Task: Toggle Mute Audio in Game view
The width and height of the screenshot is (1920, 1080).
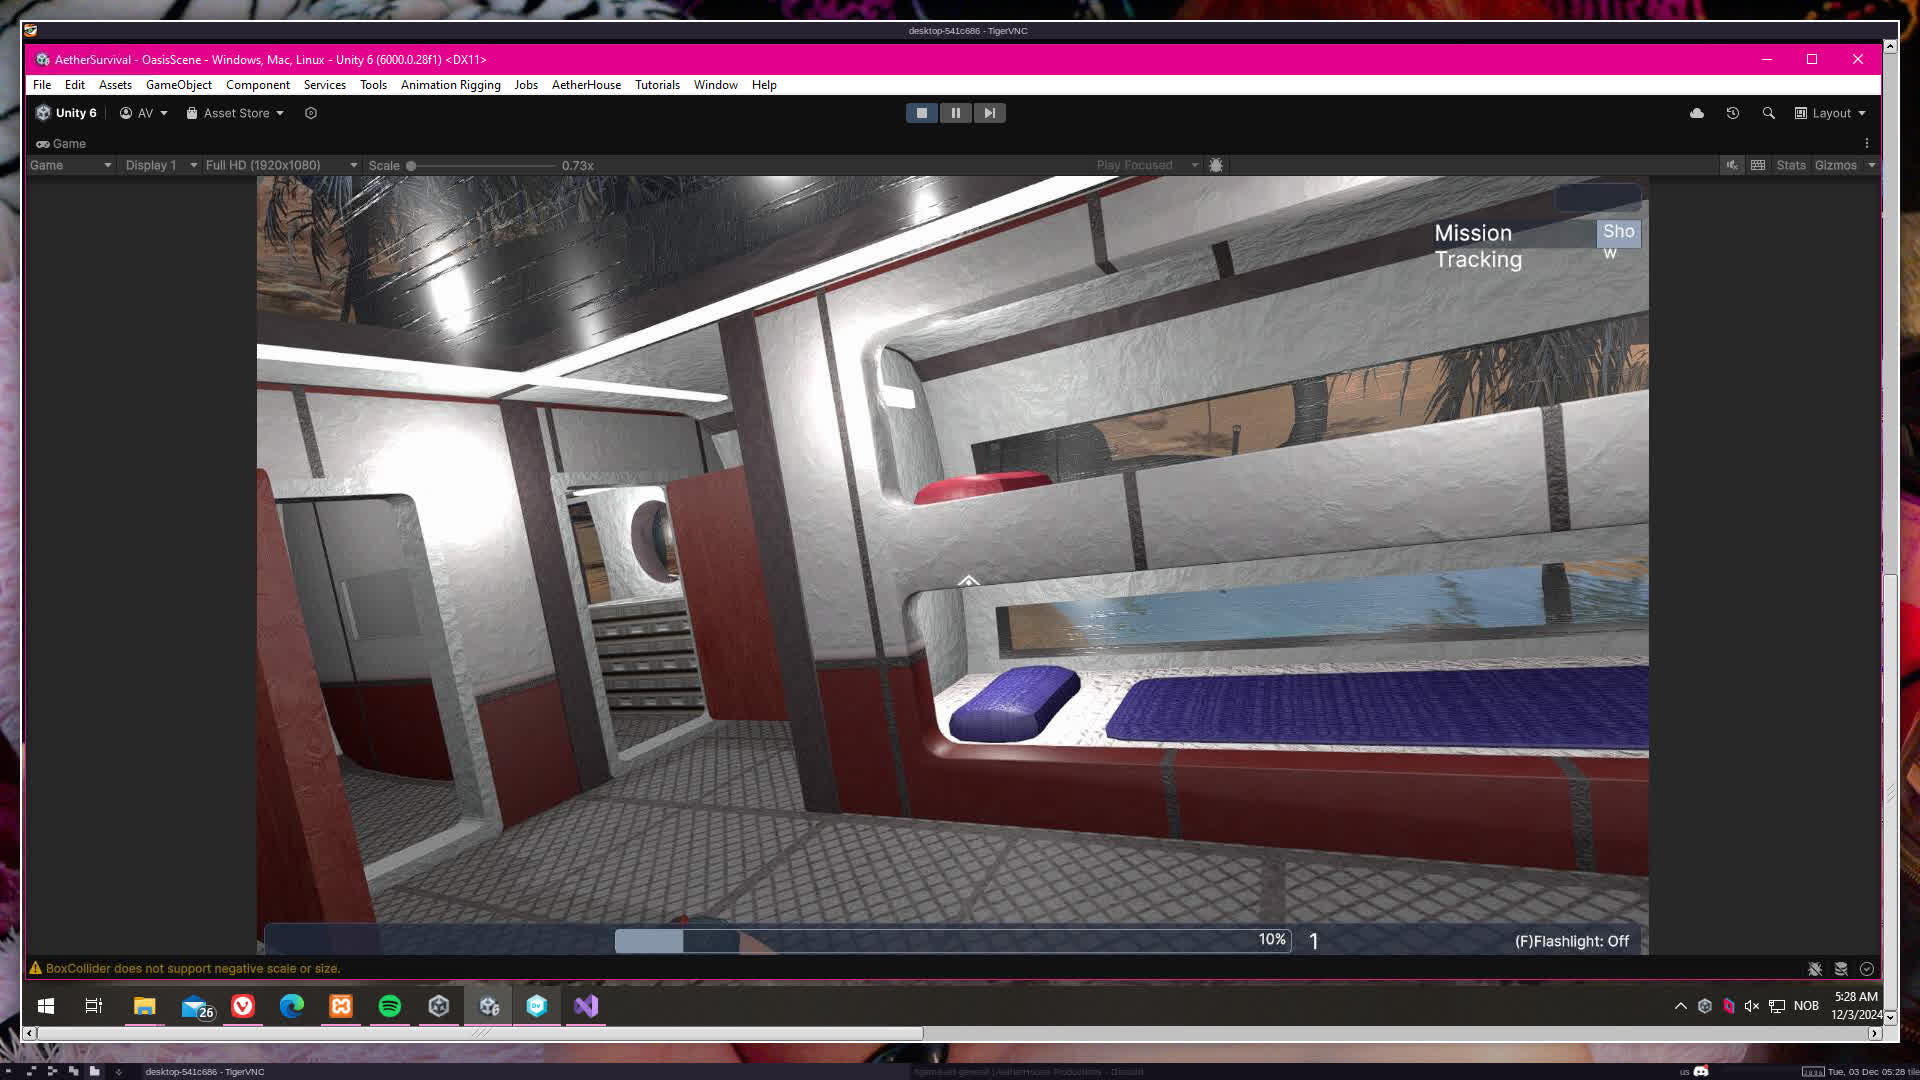Action: [1732, 165]
